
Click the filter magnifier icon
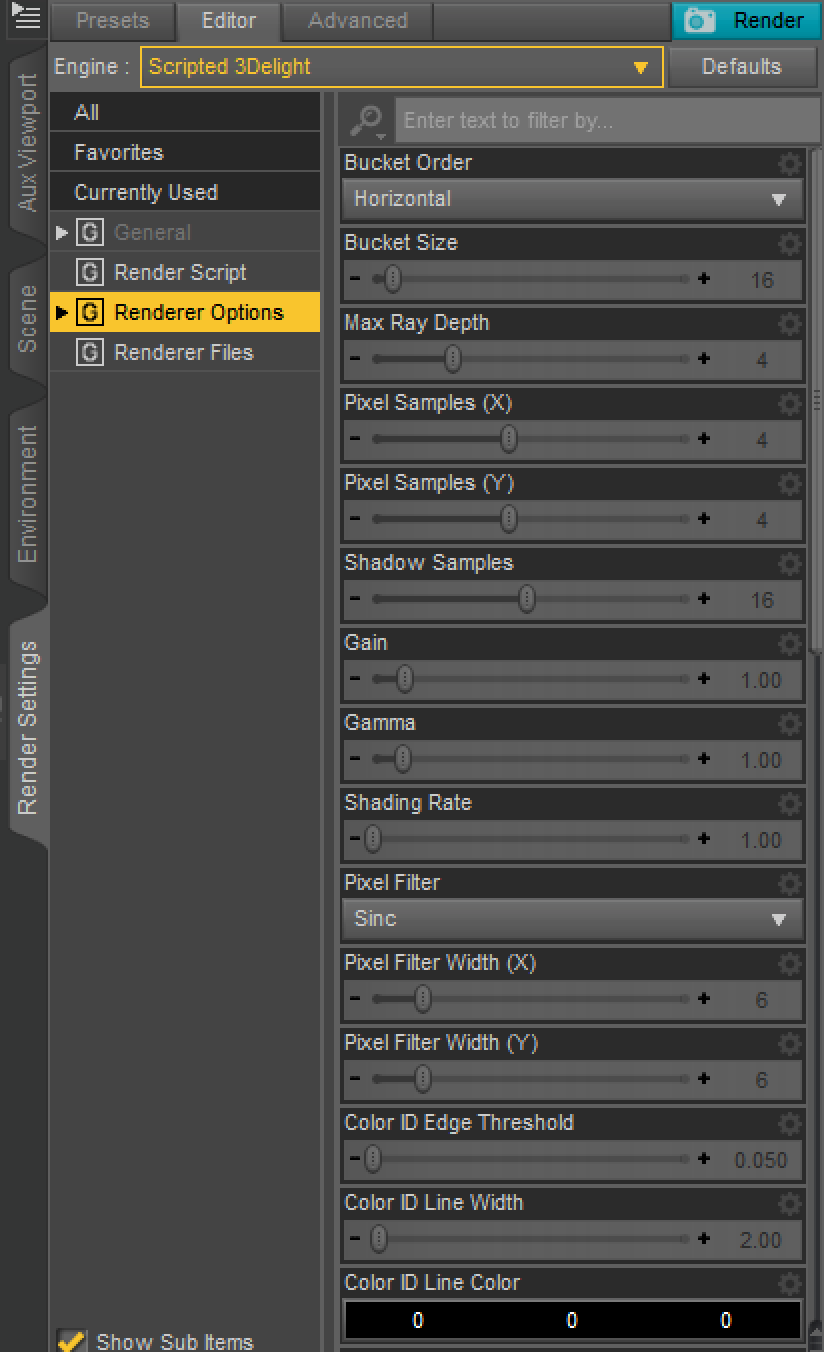(367, 121)
